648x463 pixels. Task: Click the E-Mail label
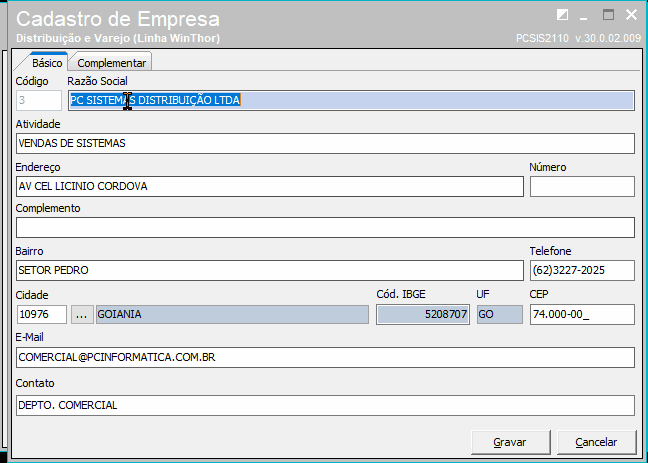click(x=29, y=337)
